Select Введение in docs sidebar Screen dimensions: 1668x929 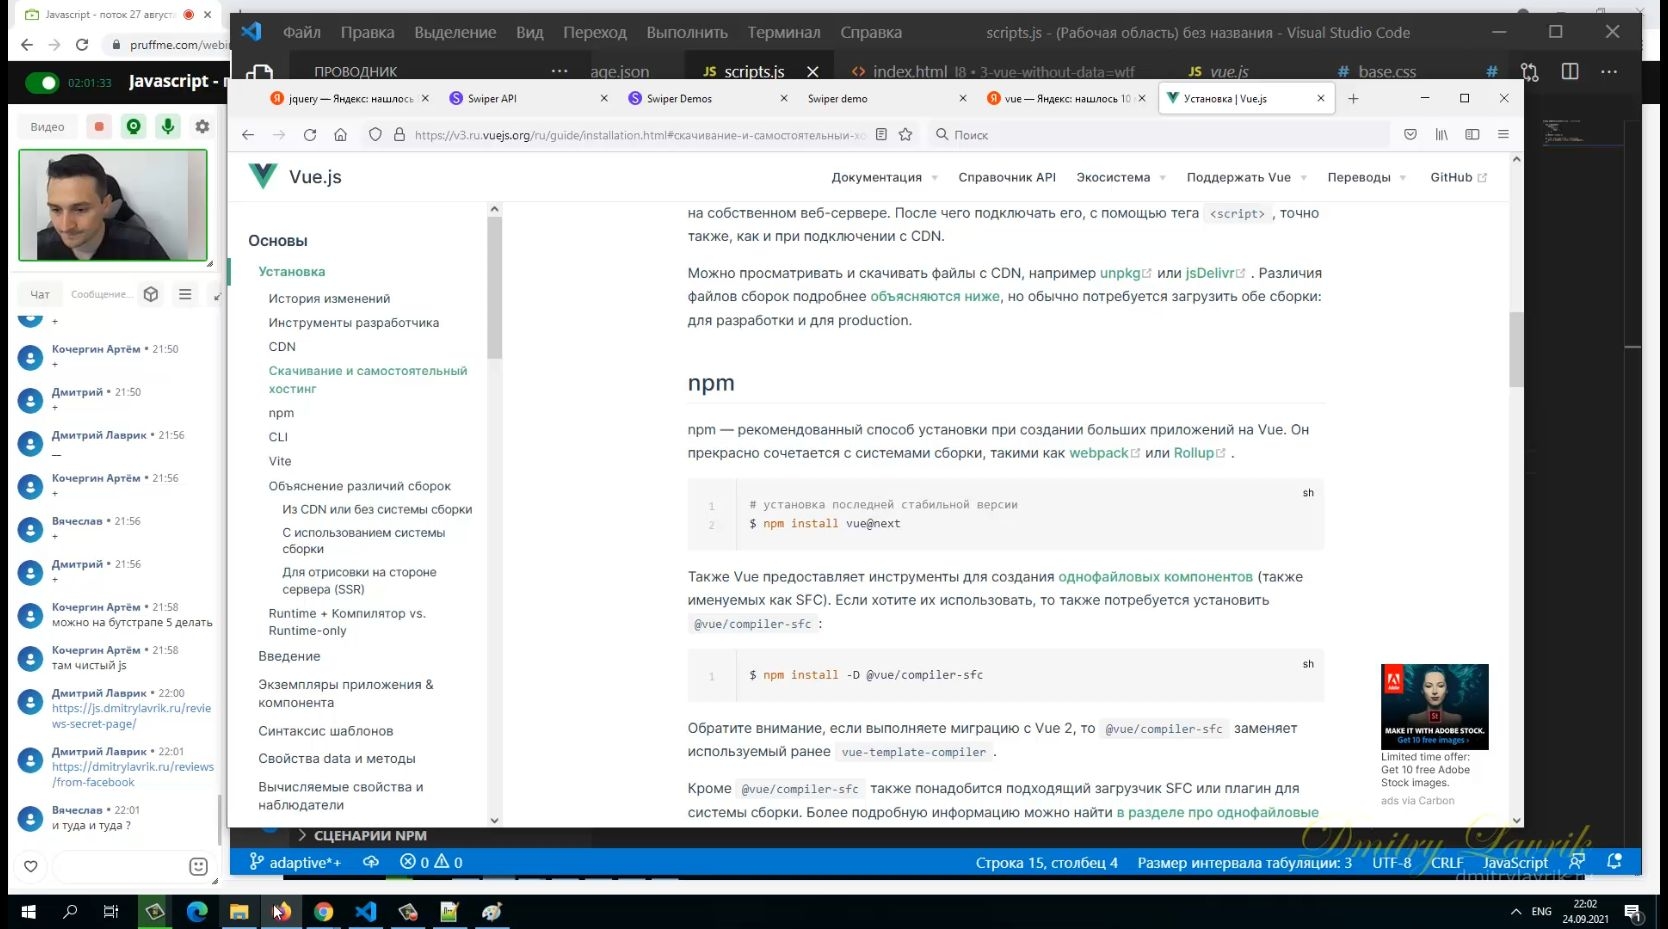click(289, 656)
